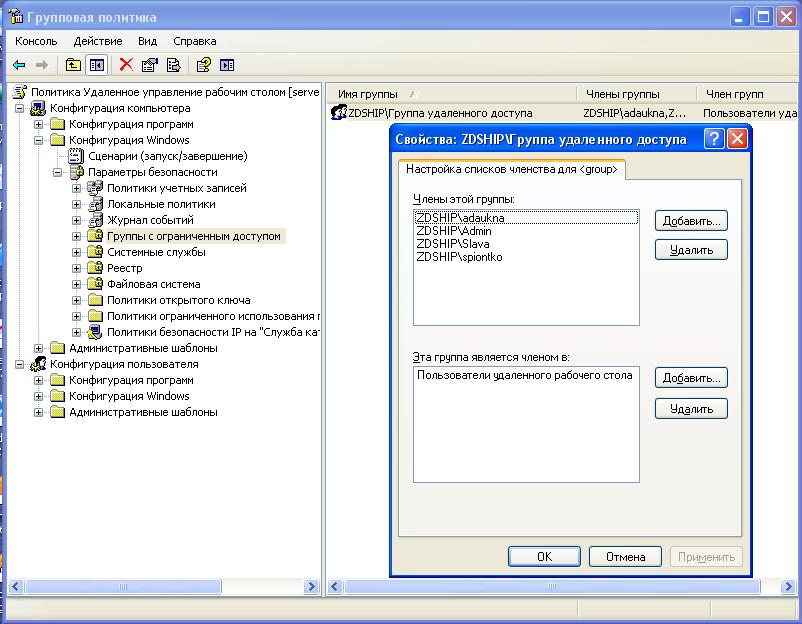802x624 pixels.
Task: Click the tree pane horizontal scrollbar thumb
Action: [x=123, y=586]
